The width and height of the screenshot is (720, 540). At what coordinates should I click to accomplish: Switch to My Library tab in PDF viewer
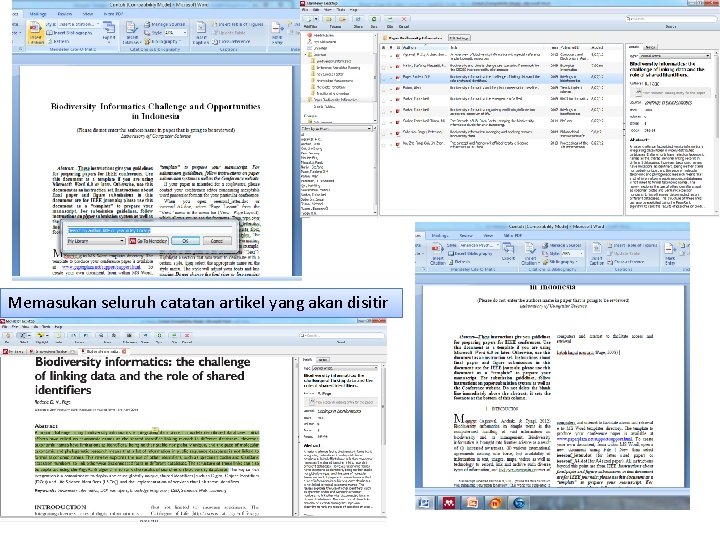(x=13, y=351)
